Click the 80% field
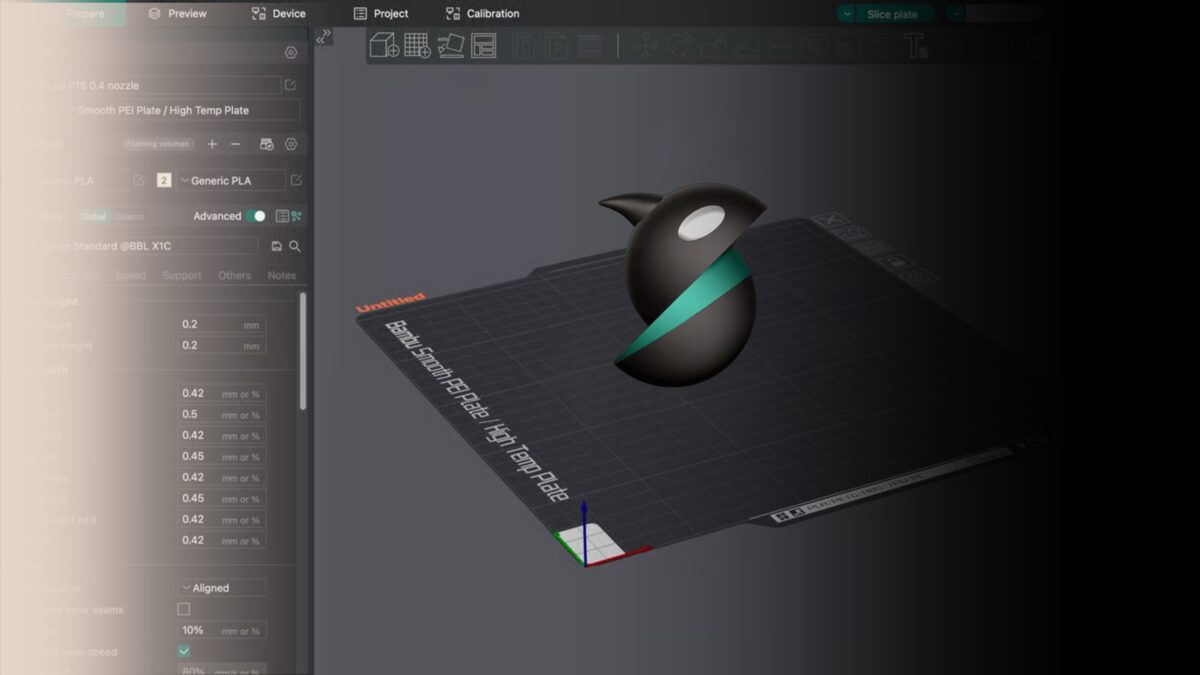 222,669
